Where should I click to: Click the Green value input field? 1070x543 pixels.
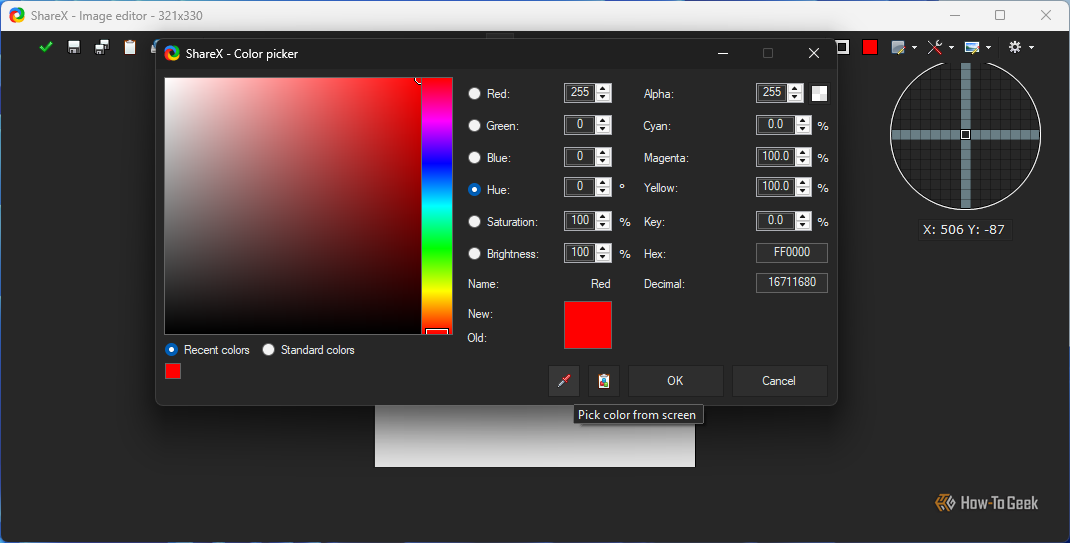(x=580, y=125)
